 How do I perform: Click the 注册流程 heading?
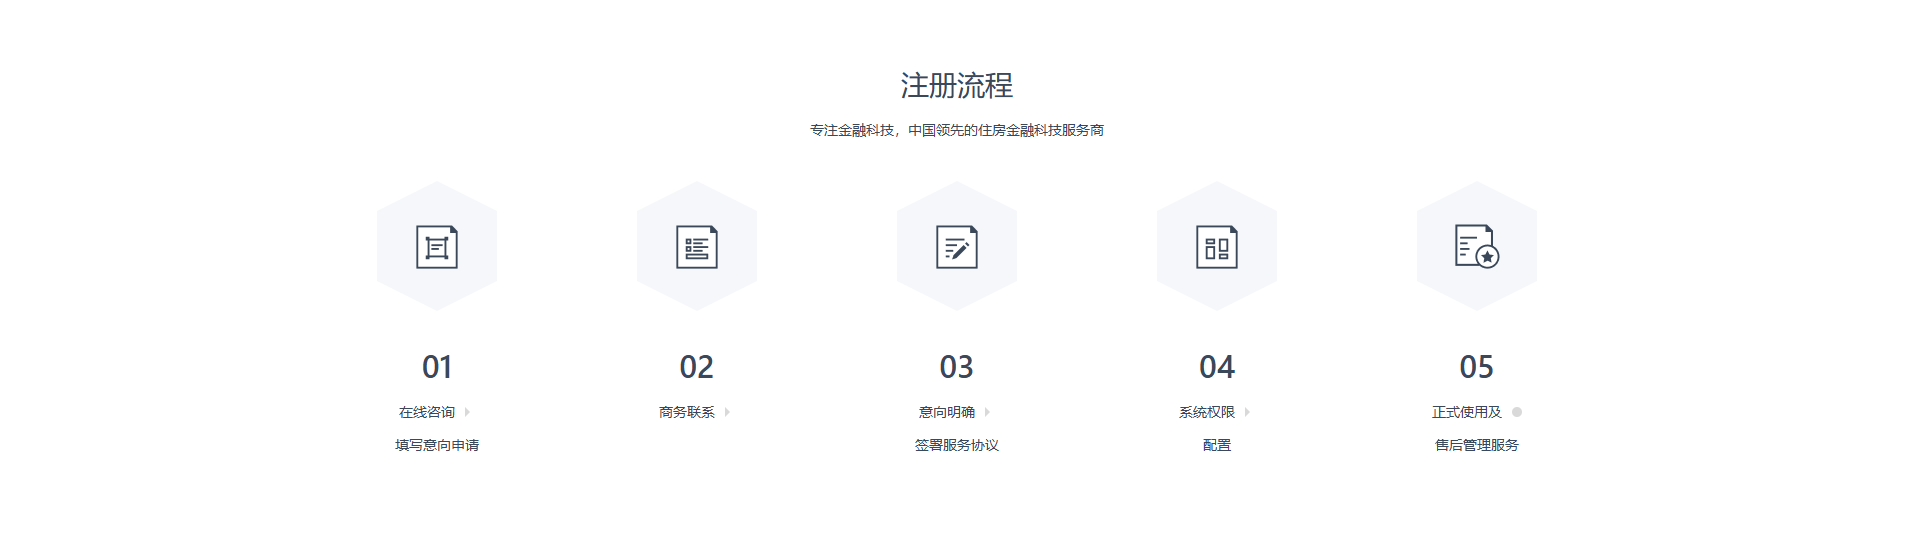point(957,86)
